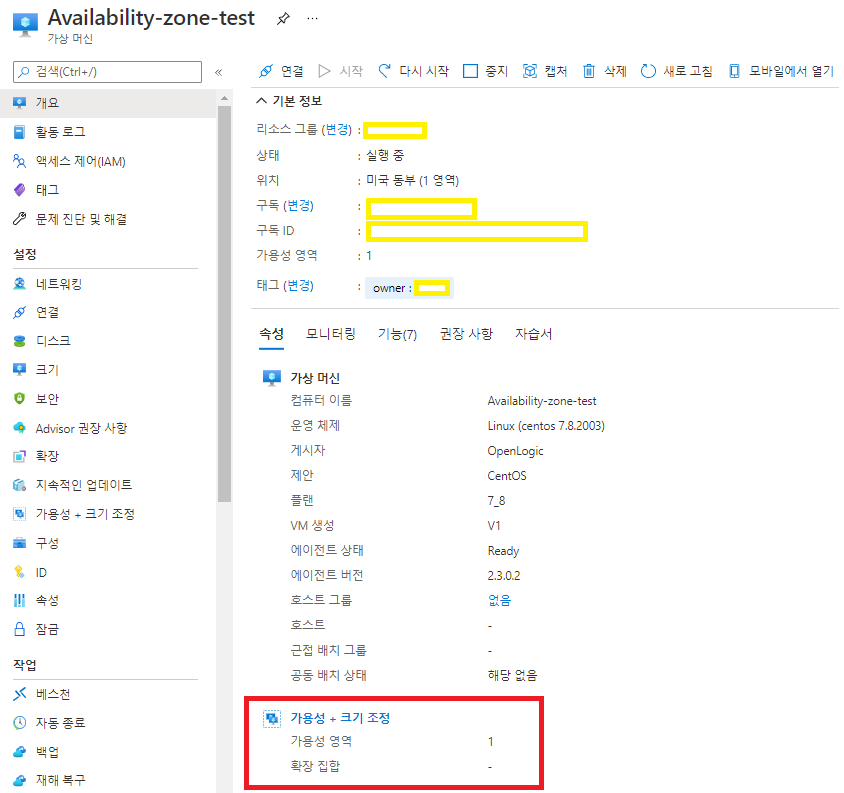Open the 권장 사항 tab

466,334
